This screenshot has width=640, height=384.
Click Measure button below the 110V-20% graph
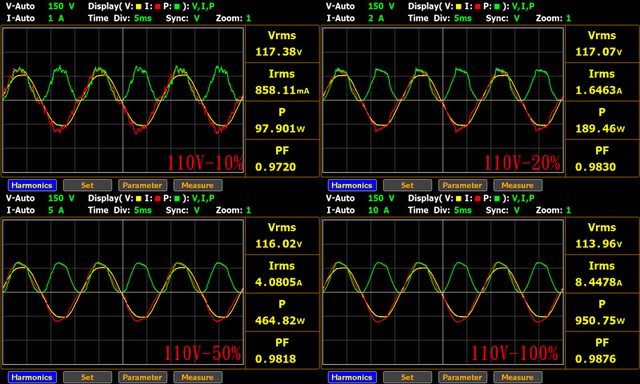pos(518,185)
